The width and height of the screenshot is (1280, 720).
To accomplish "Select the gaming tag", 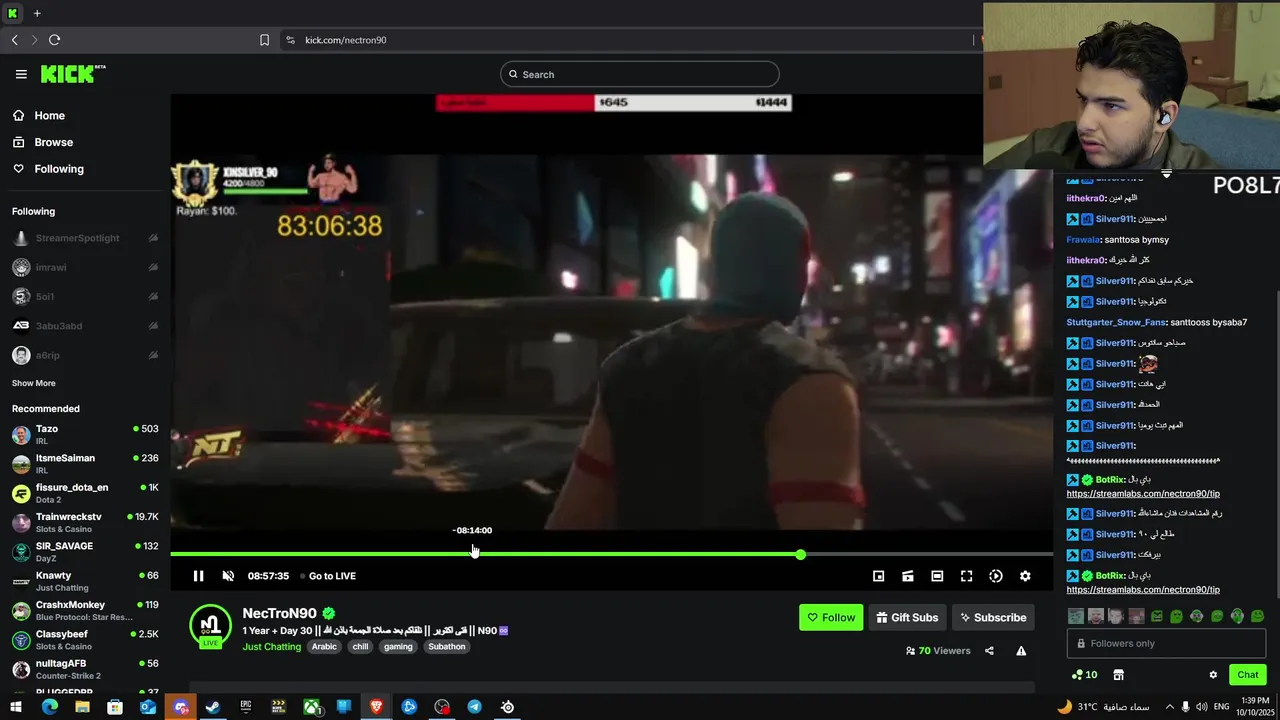I will point(398,647).
